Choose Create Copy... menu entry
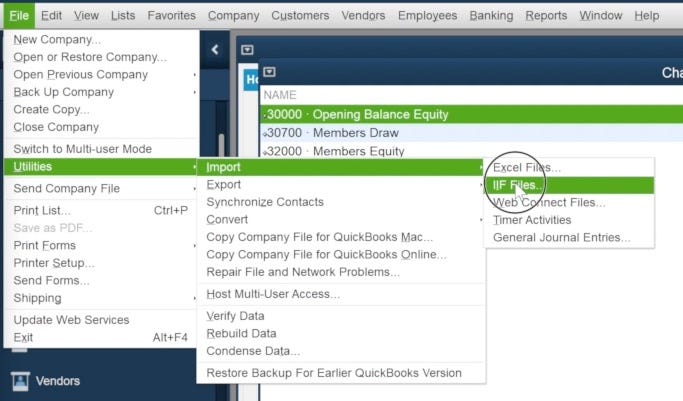The image size is (683, 401). 101,109
